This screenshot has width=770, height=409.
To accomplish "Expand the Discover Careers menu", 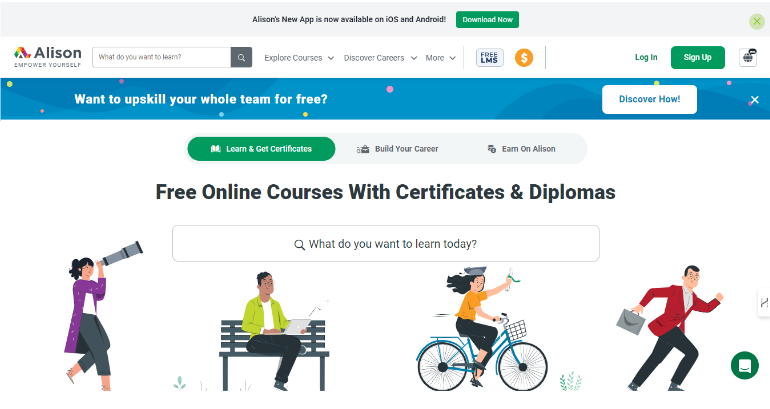I will [x=380, y=58].
